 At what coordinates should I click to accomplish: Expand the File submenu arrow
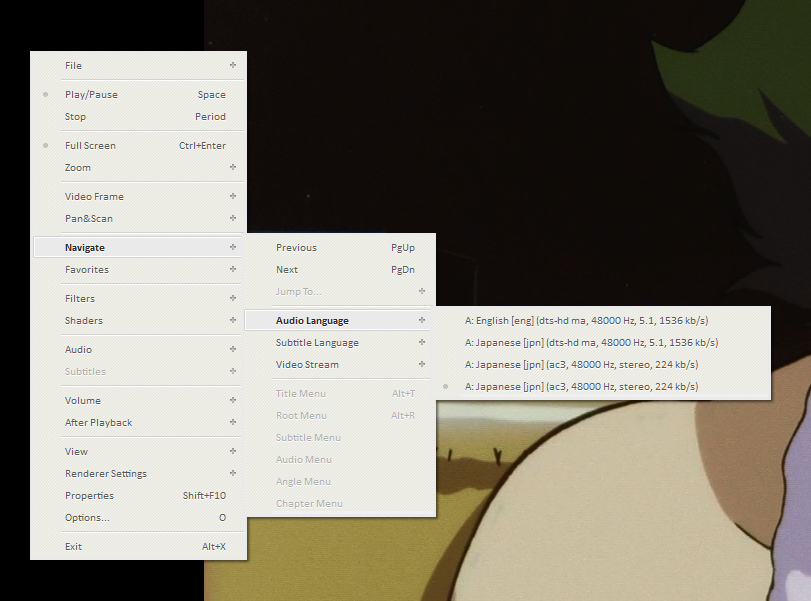point(232,66)
